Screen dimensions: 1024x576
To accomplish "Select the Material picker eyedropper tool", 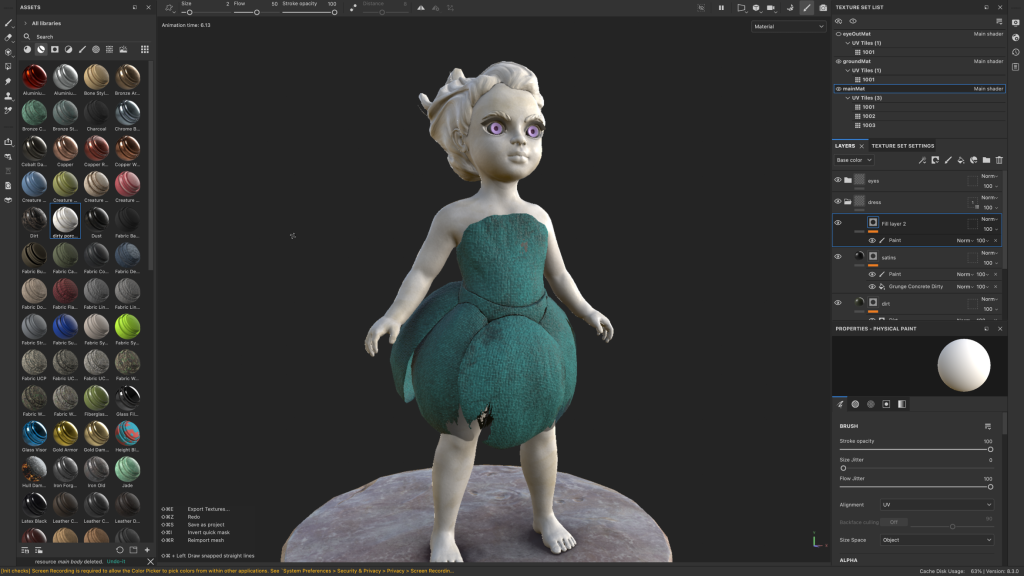I will point(8,110).
